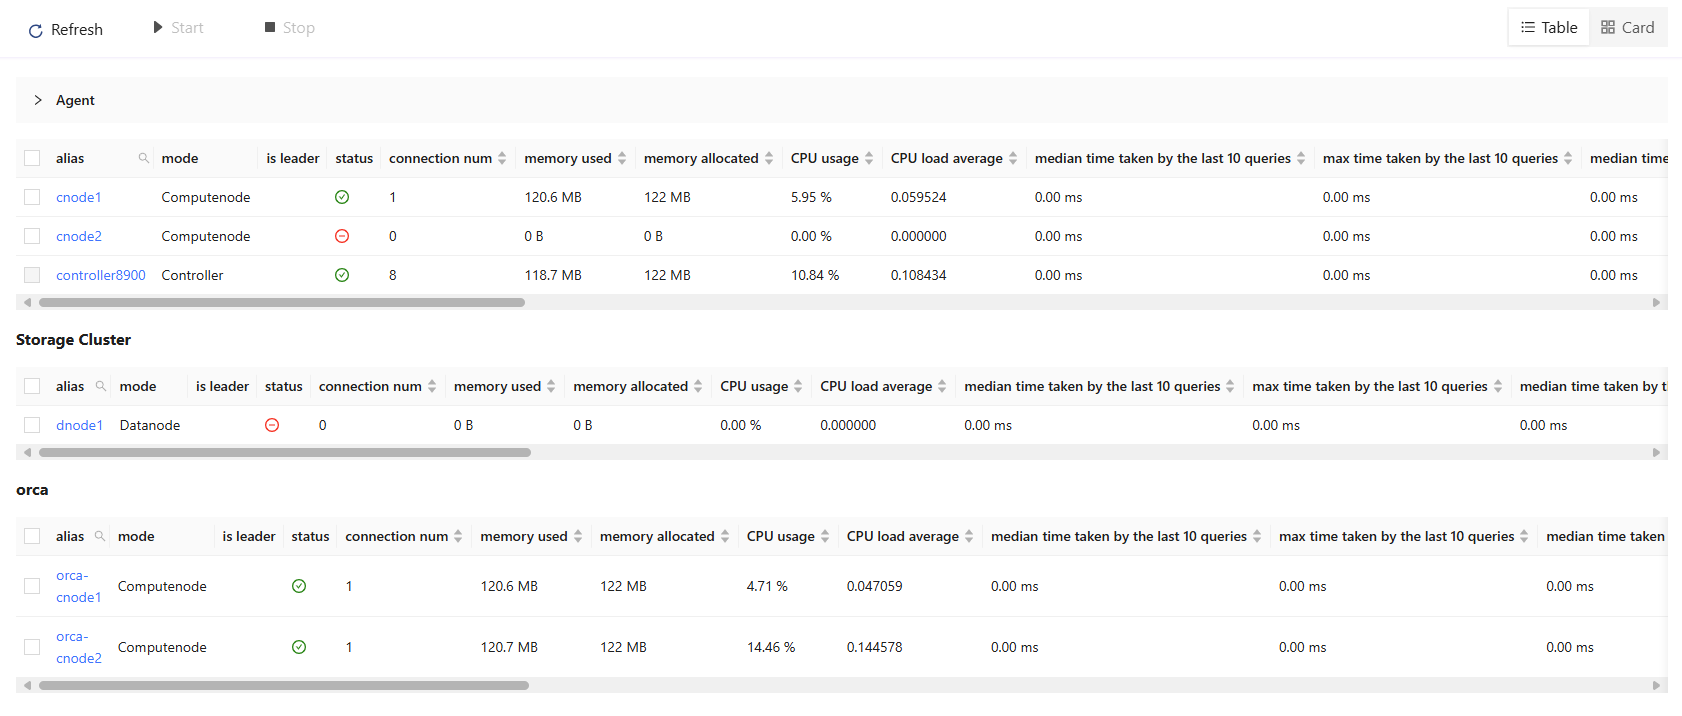Sort orca table by connection num
The width and height of the screenshot is (1682, 716).
458,537
